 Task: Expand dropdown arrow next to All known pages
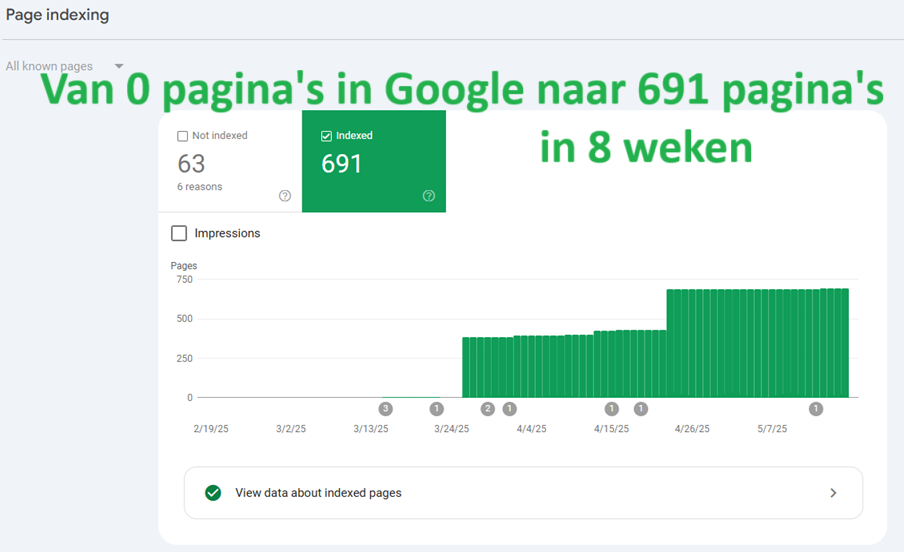tap(119, 66)
